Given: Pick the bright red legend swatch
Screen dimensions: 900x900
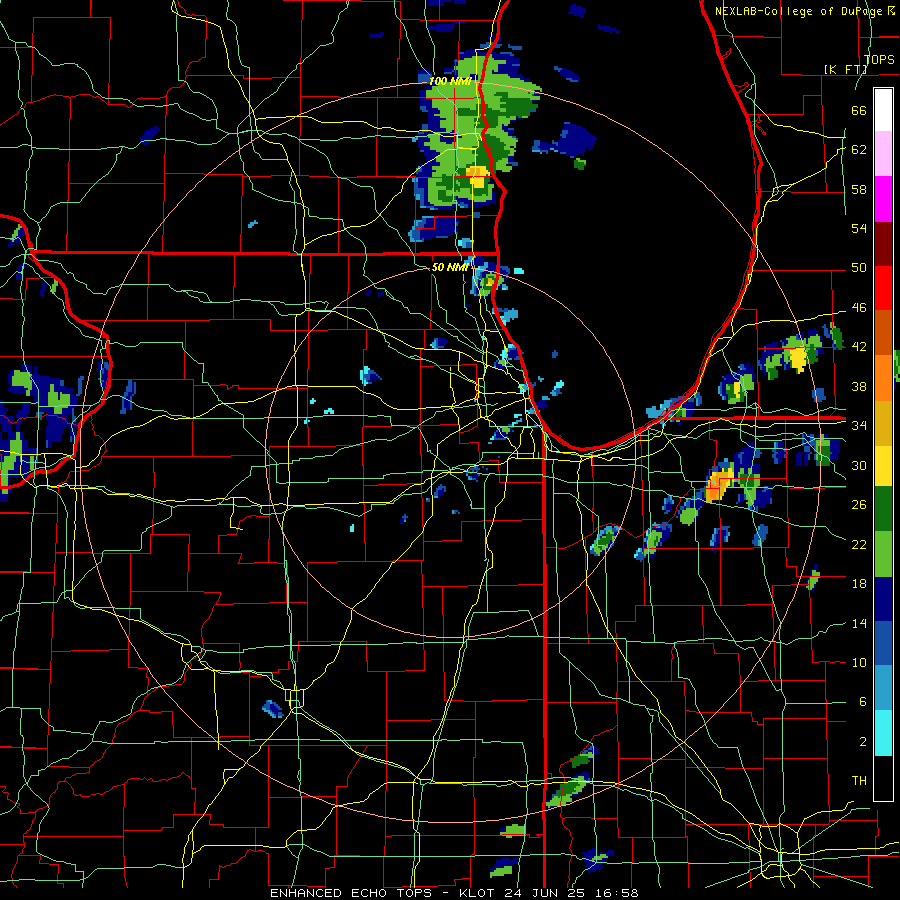Looking at the screenshot, I should (883, 288).
